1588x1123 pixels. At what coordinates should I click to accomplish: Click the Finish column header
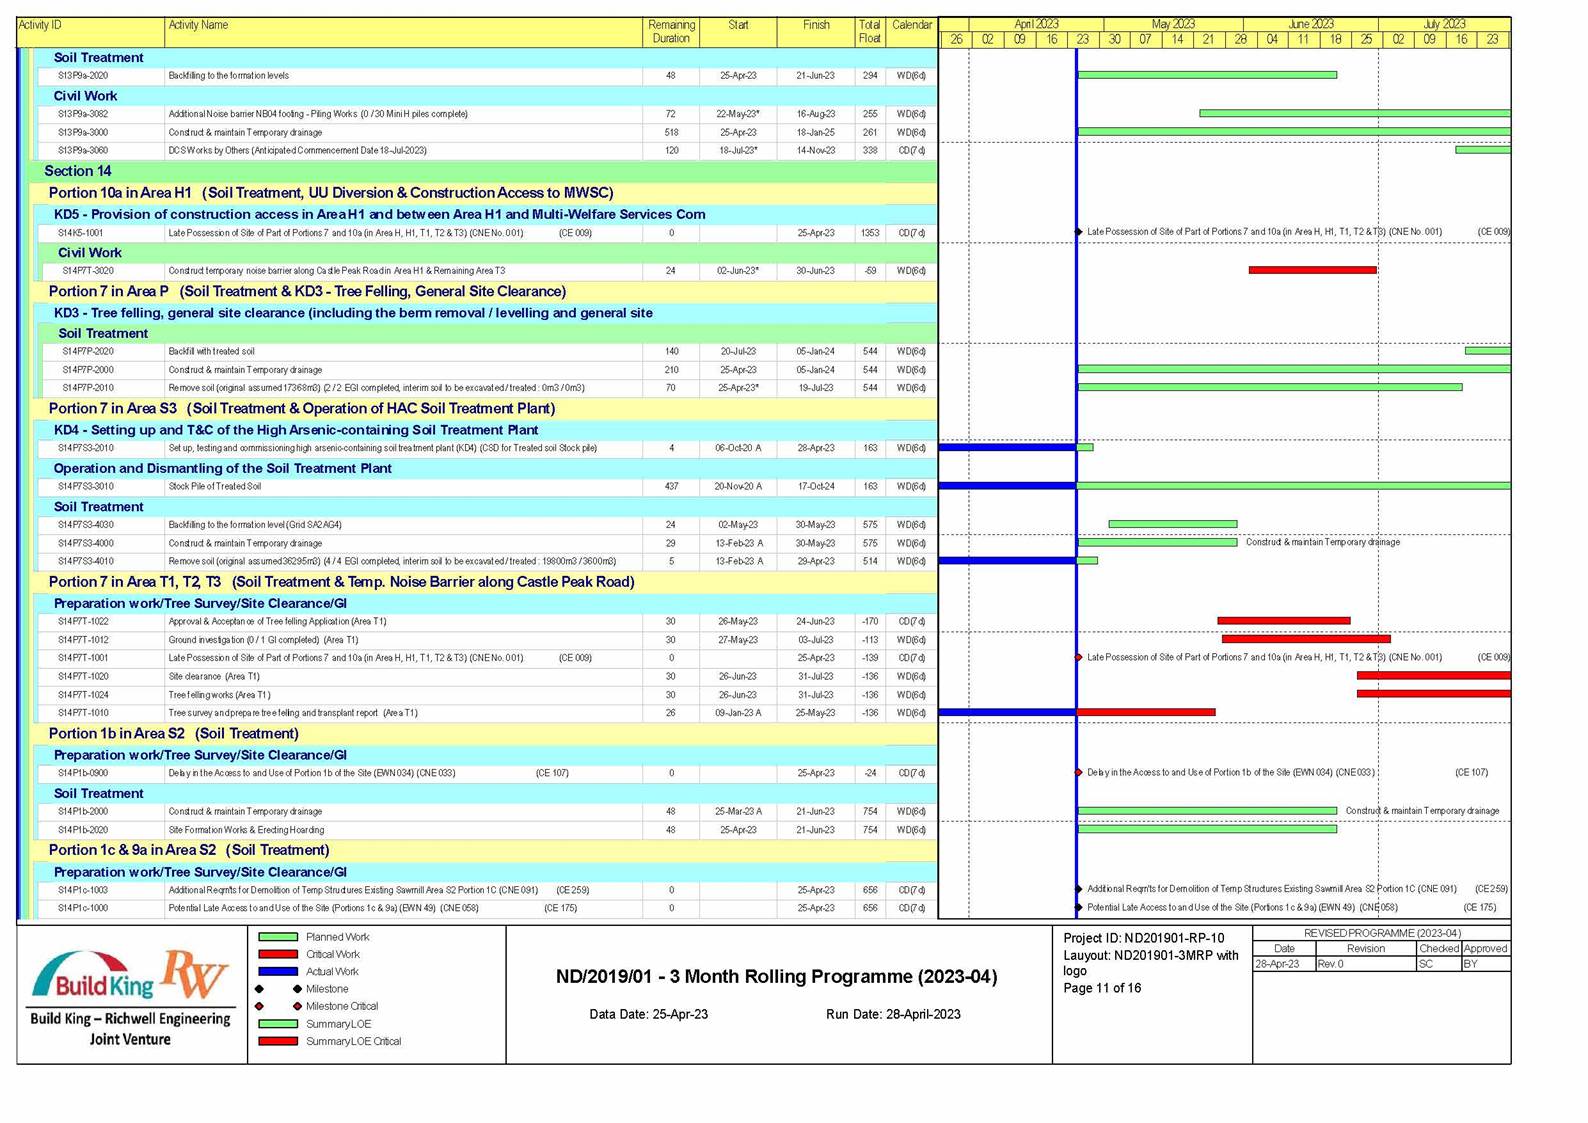tap(816, 32)
